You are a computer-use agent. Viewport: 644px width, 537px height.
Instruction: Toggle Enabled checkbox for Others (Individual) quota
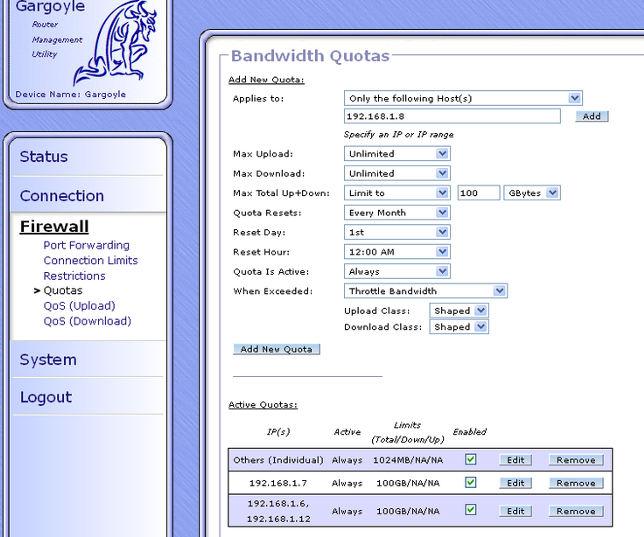click(x=471, y=459)
